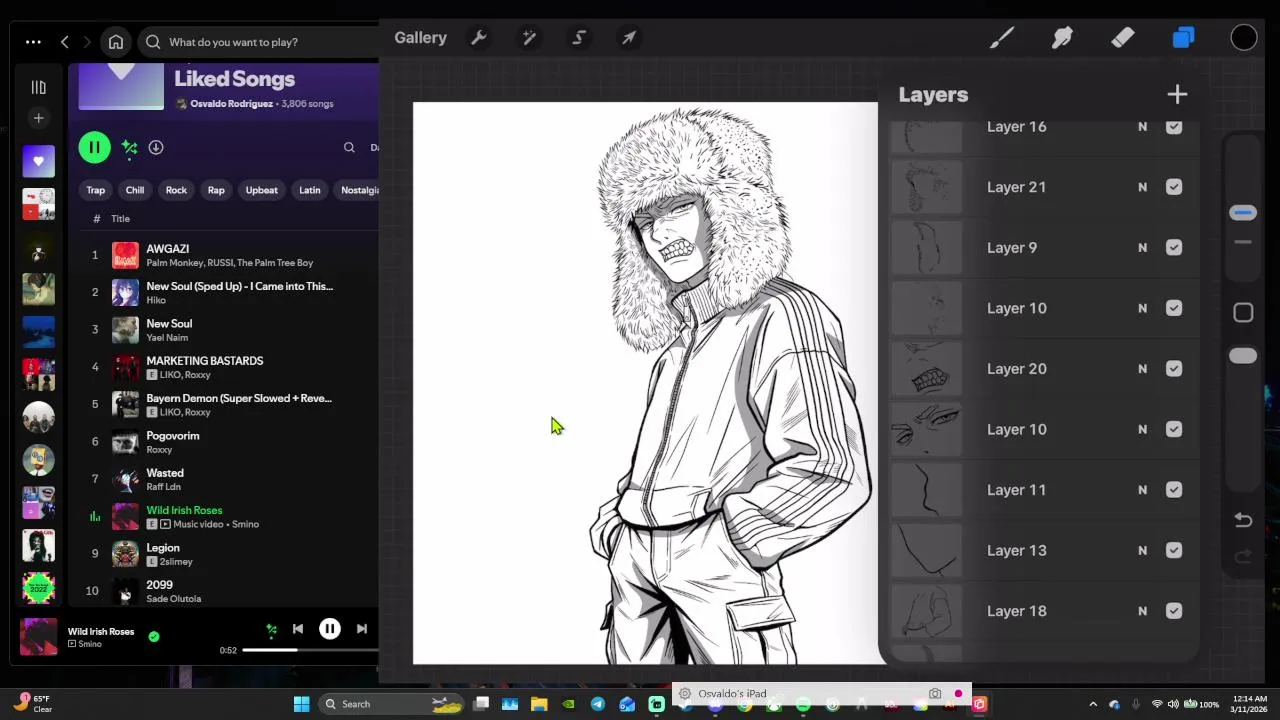Take a screenshot with mirroring camera icon
Screen dimensions: 1280x720
935,693
